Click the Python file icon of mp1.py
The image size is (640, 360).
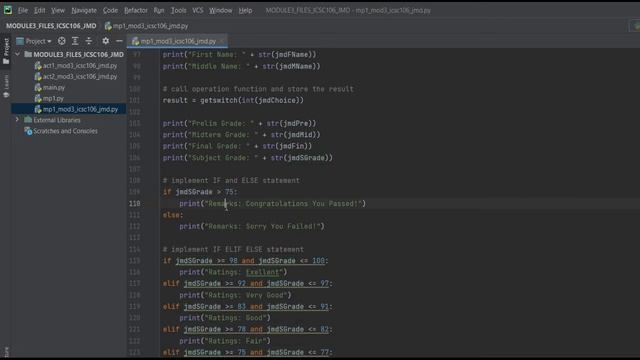tap(38, 98)
